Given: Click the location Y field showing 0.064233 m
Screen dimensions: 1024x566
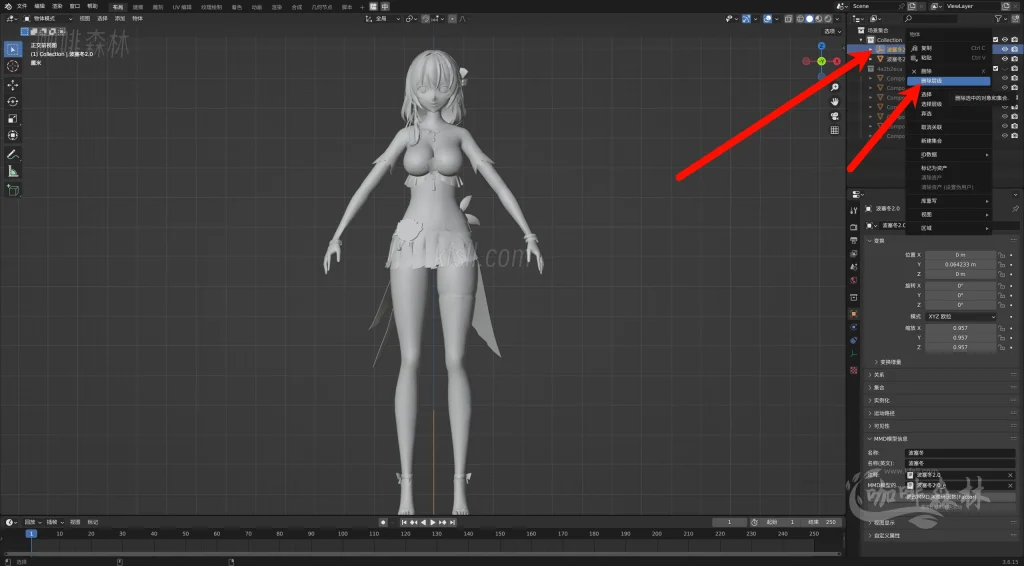Looking at the screenshot, I should 961,264.
